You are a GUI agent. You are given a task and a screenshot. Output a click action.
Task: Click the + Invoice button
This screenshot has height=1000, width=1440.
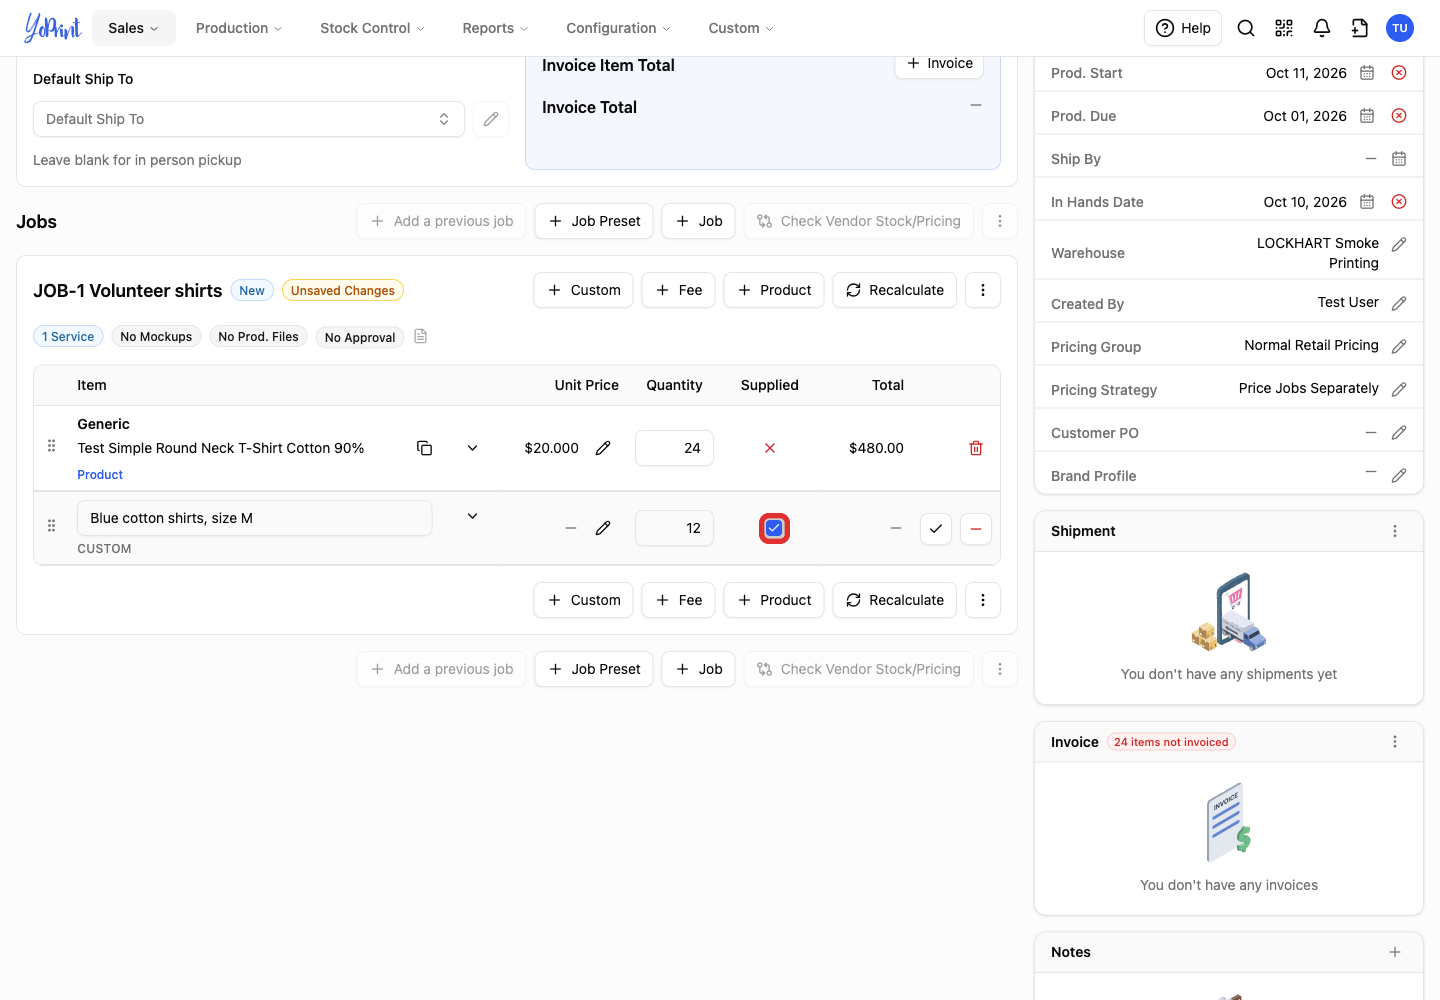[940, 63]
